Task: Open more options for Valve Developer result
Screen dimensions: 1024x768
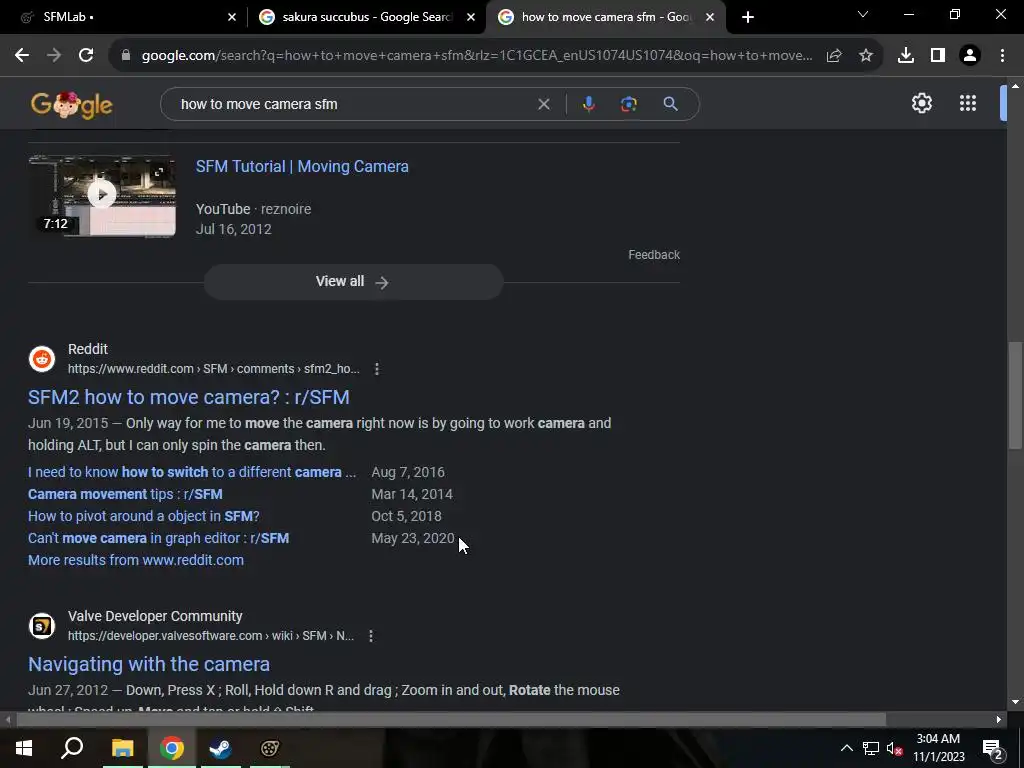Action: [371, 636]
